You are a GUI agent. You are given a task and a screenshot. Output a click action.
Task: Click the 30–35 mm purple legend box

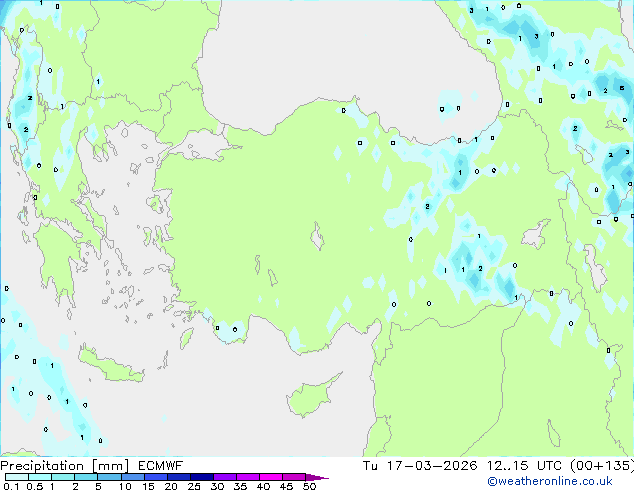tap(225, 477)
